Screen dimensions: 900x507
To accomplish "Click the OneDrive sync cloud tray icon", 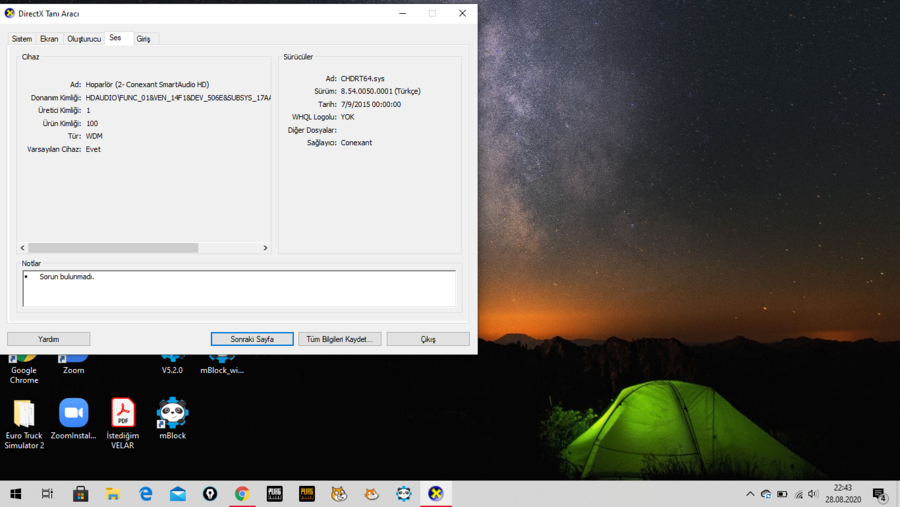I will coord(766,494).
